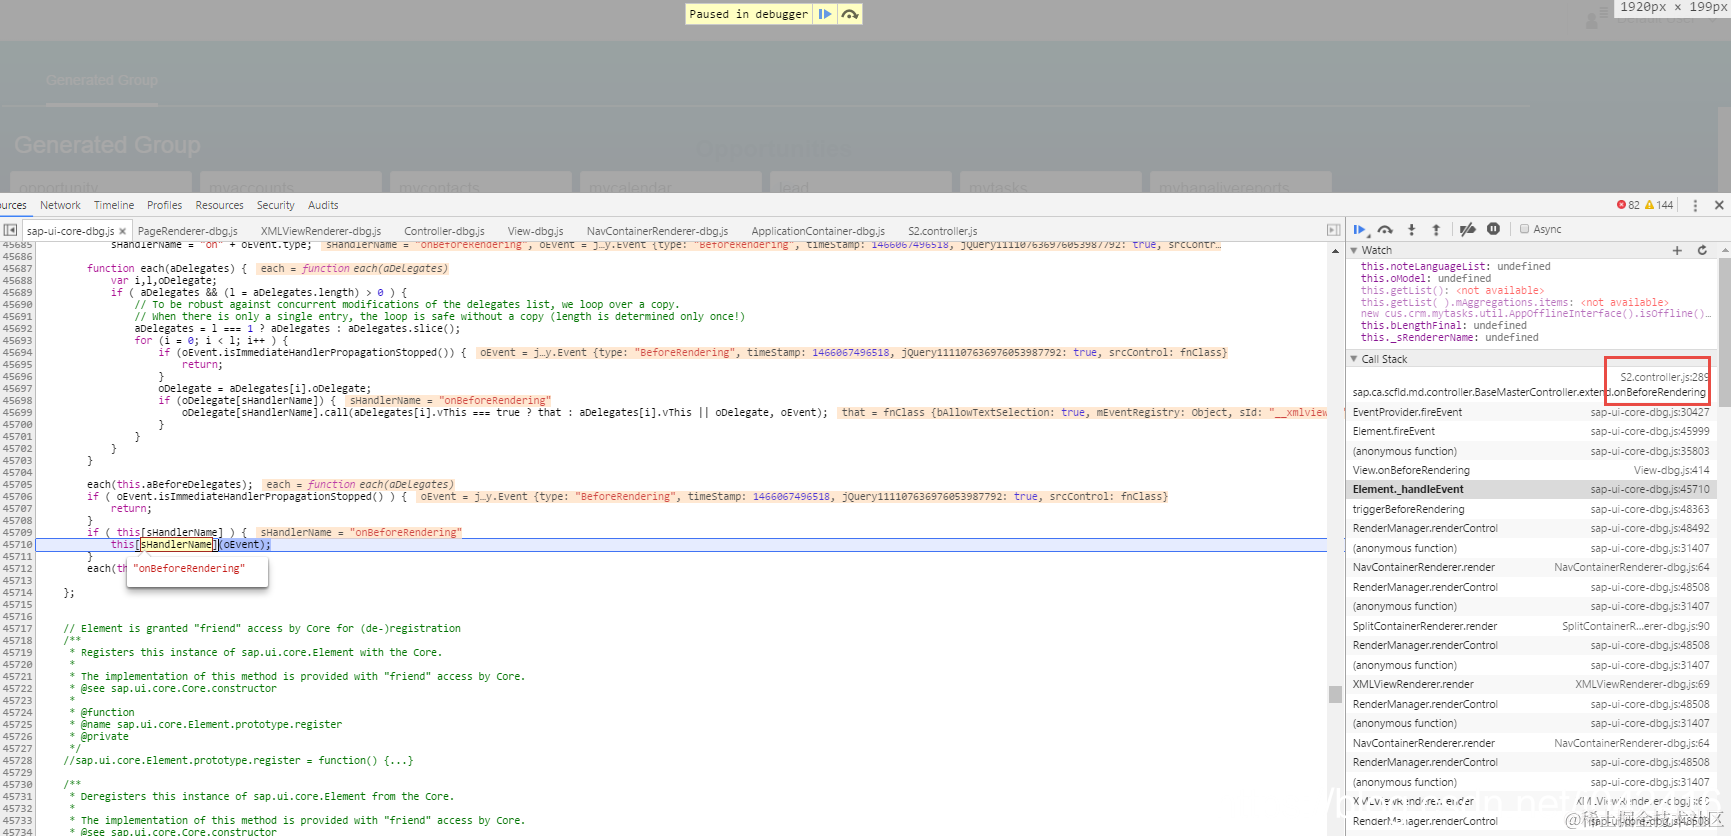Screen dimensions: 1731x836
Task: Click the this.noteLanguageList watch expression
Action: click(1455, 266)
